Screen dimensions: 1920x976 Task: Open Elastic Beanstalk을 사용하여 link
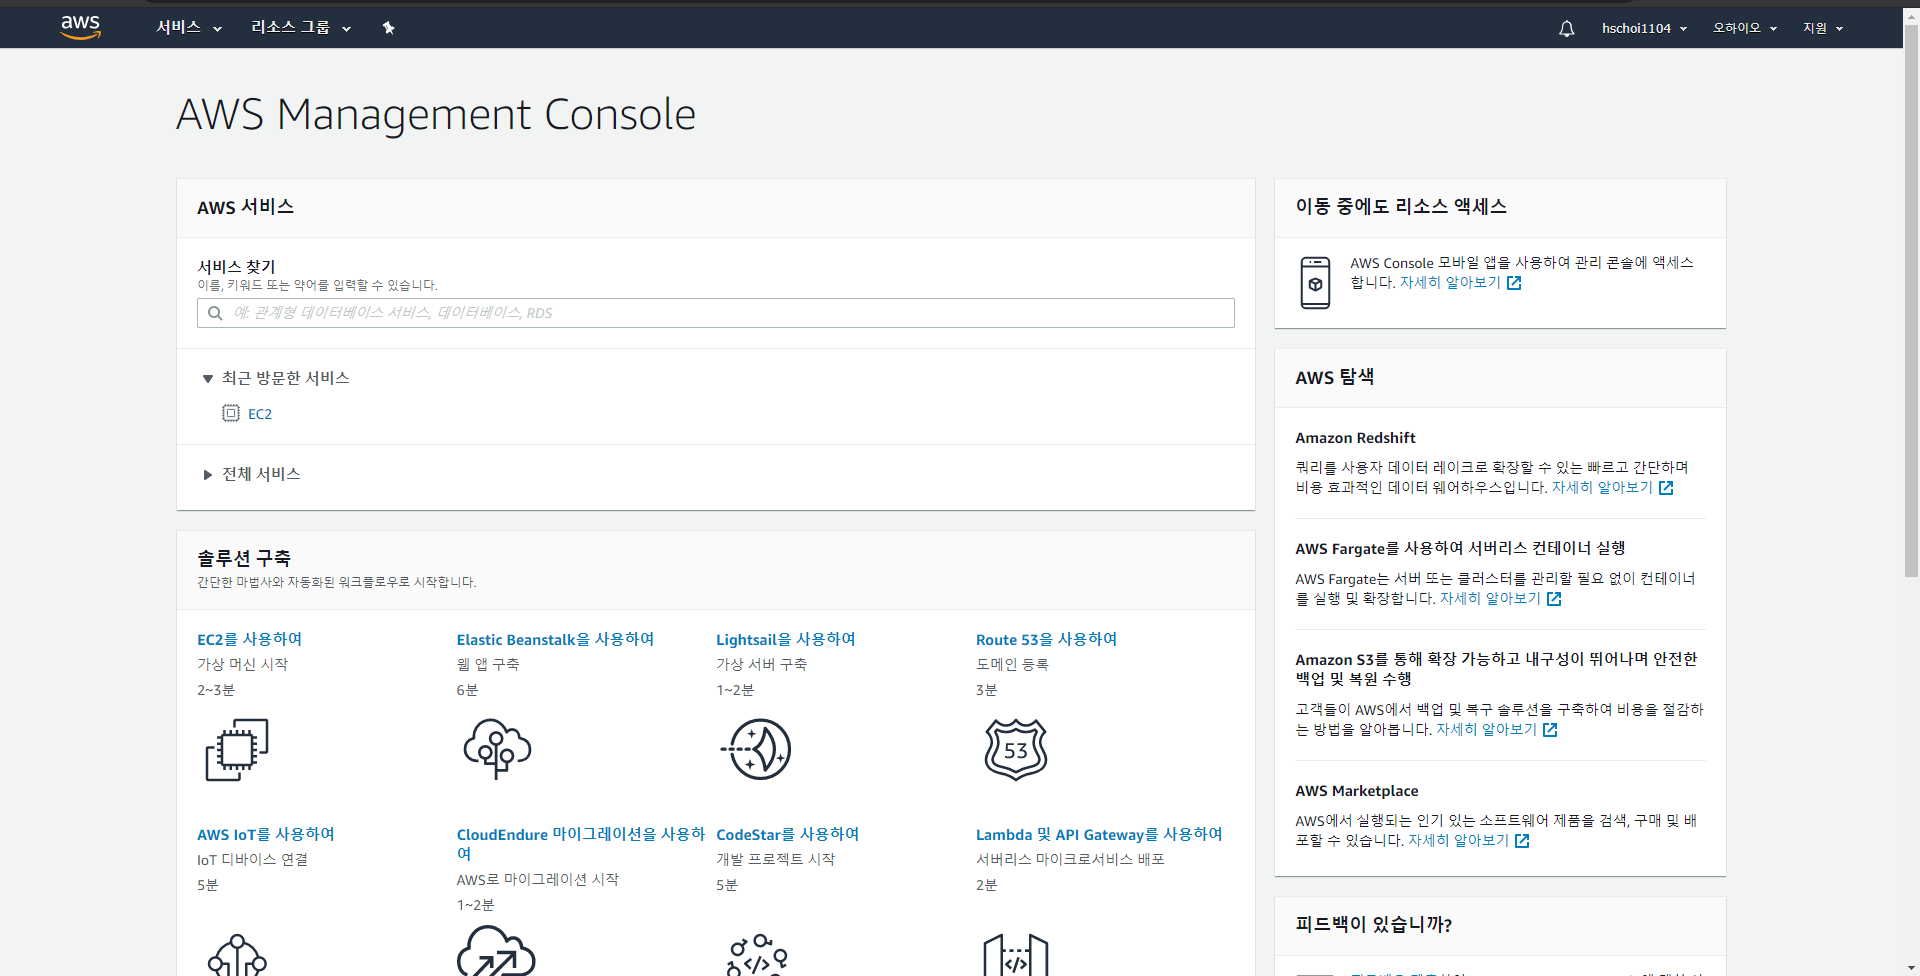click(x=556, y=639)
